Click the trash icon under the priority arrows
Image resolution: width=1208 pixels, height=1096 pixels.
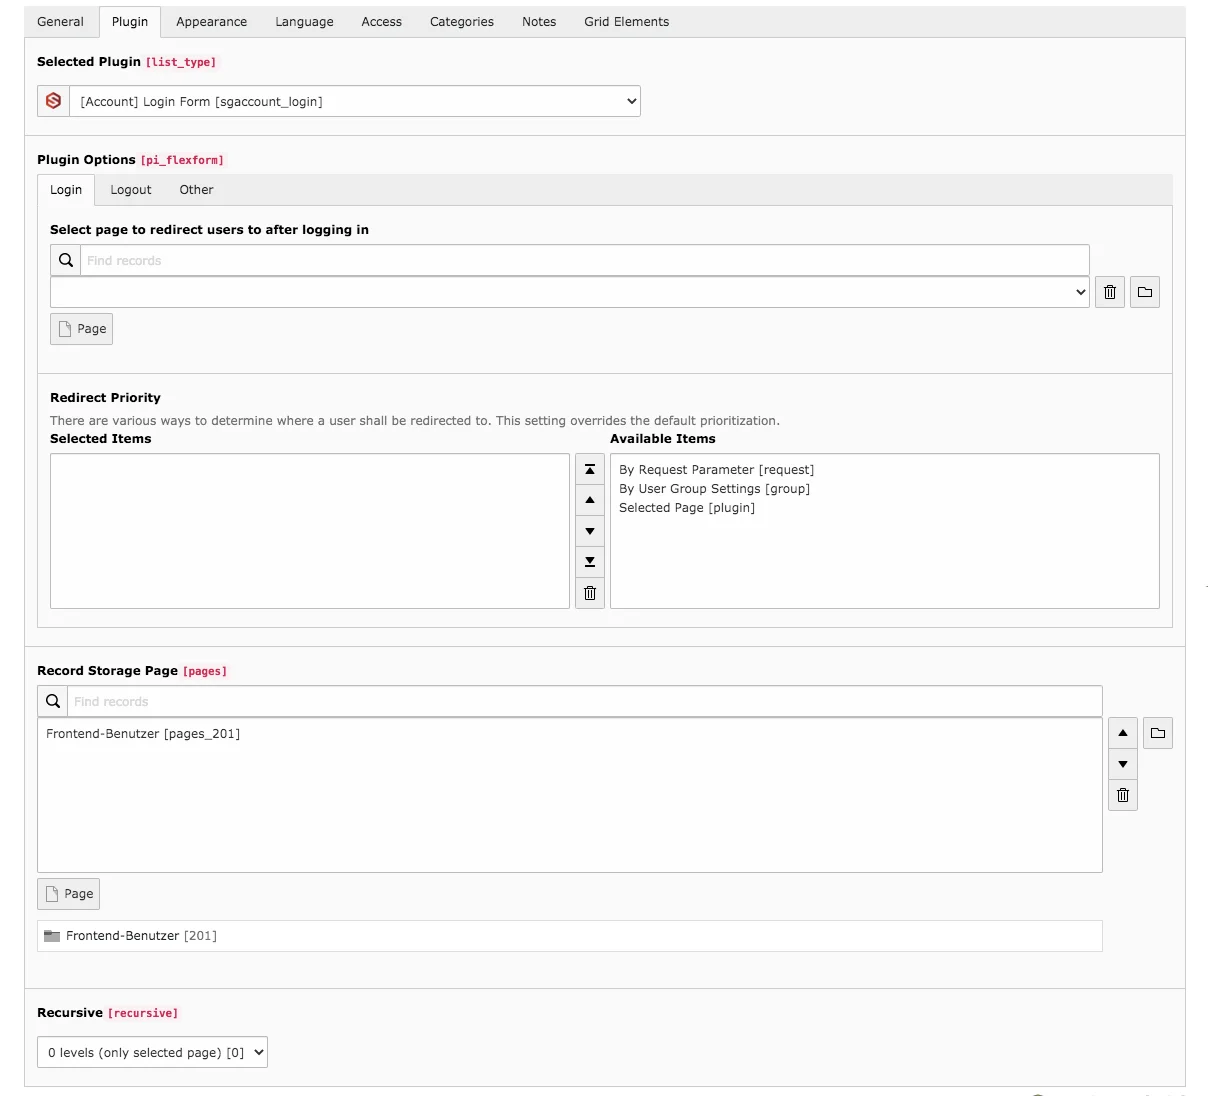coord(589,593)
